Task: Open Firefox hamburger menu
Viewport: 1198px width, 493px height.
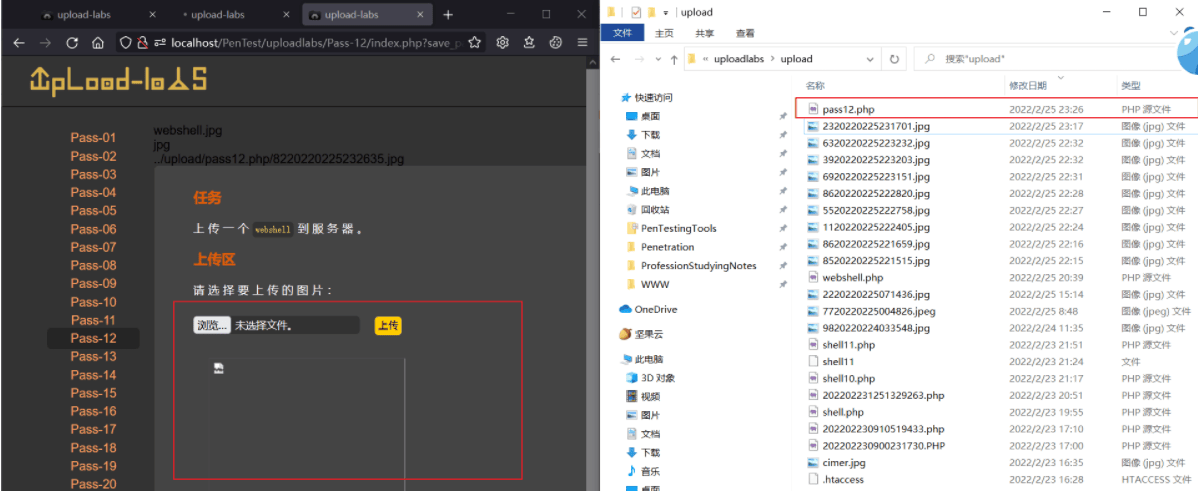Action: pos(582,43)
